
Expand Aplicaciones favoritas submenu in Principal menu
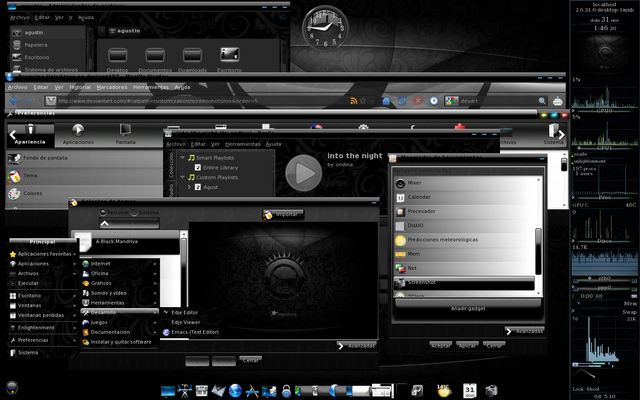[42, 254]
